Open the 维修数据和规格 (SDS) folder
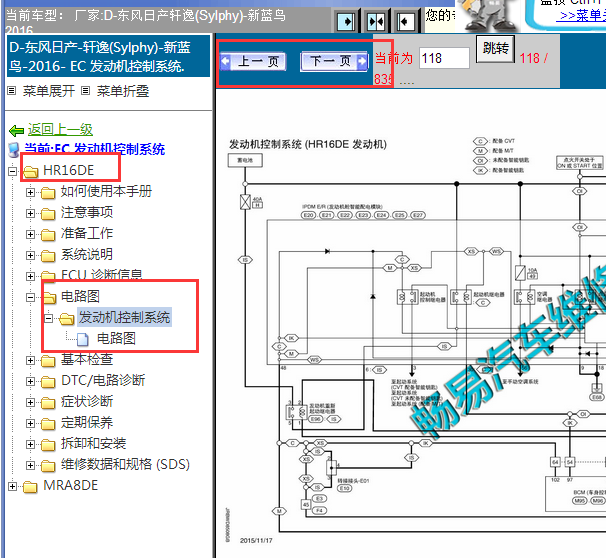The width and height of the screenshot is (606, 558). (x=125, y=464)
